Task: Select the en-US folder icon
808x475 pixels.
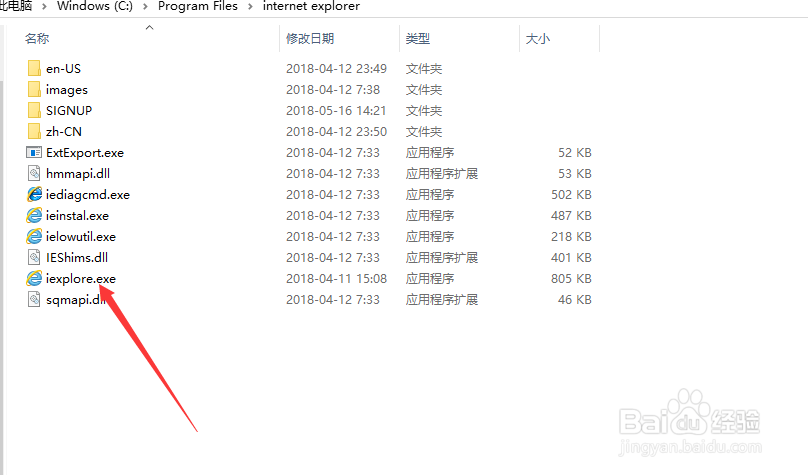Action: (x=34, y=69)
